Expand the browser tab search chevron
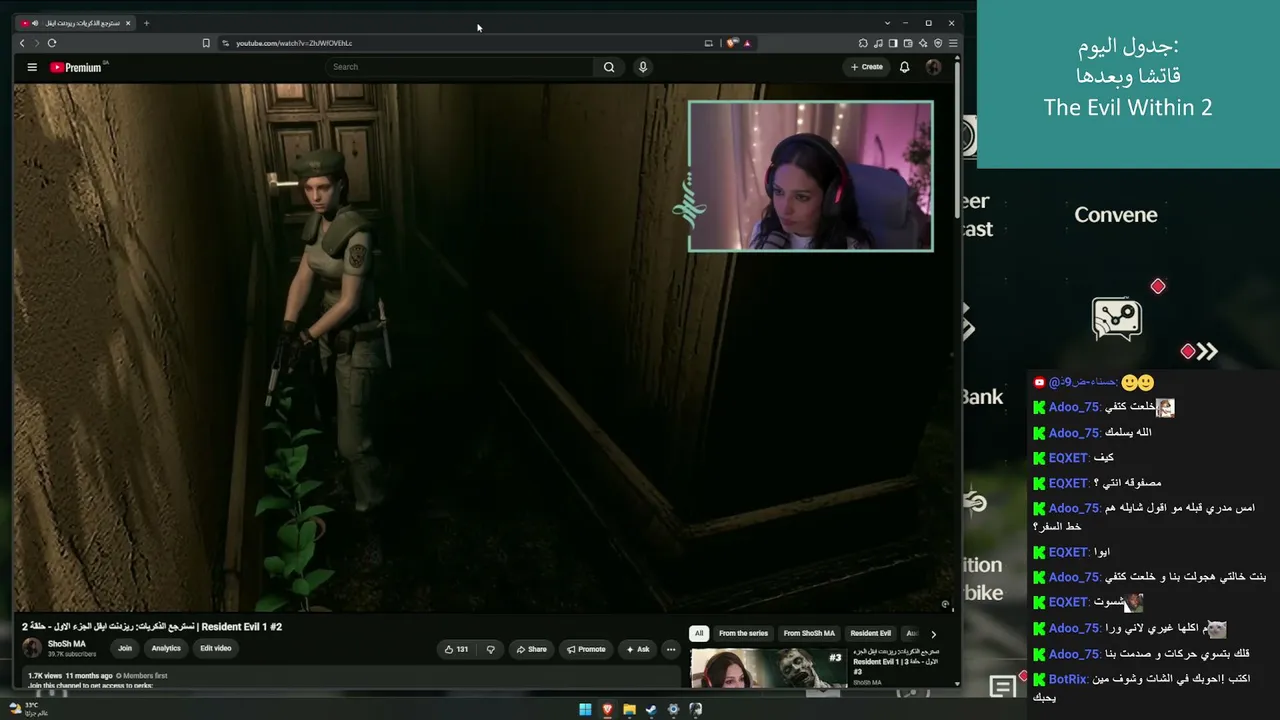This screenshot has width=1280, height=720. 887,23
